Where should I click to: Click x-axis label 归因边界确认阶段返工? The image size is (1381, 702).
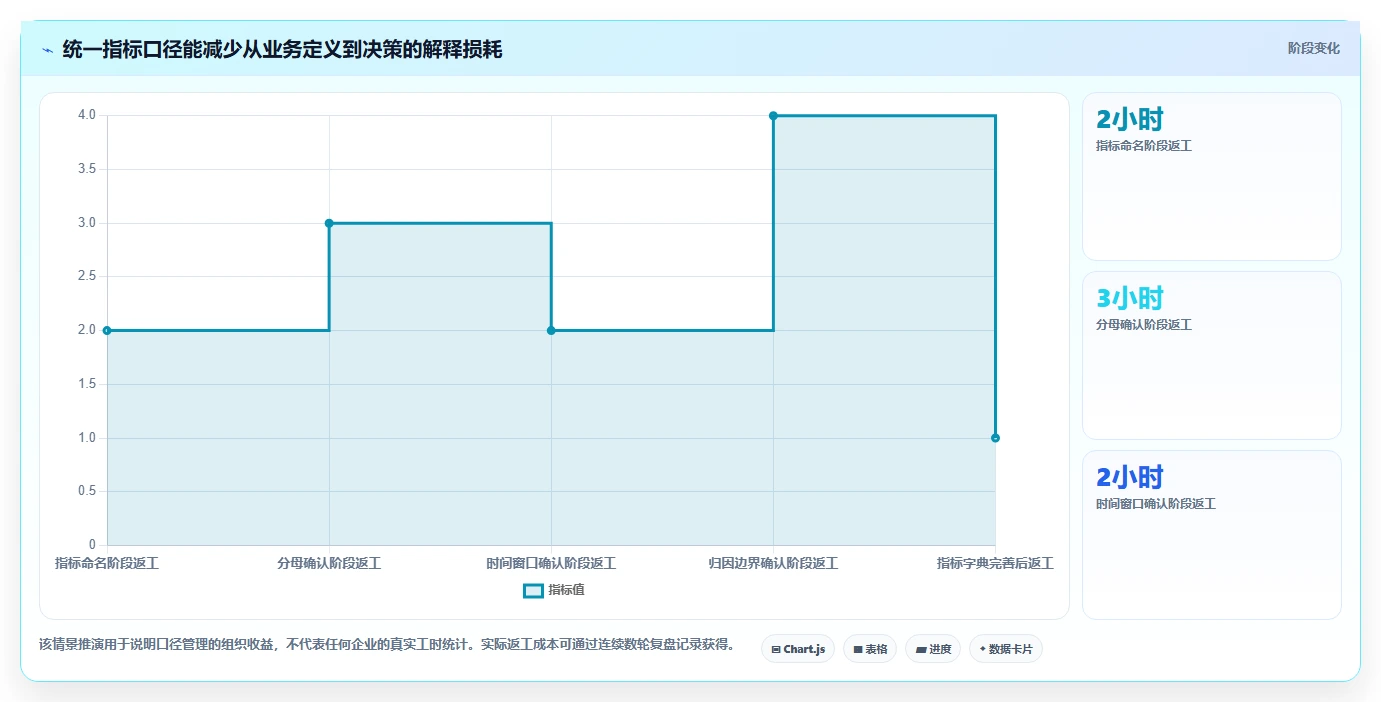click(x=773, y=563)
